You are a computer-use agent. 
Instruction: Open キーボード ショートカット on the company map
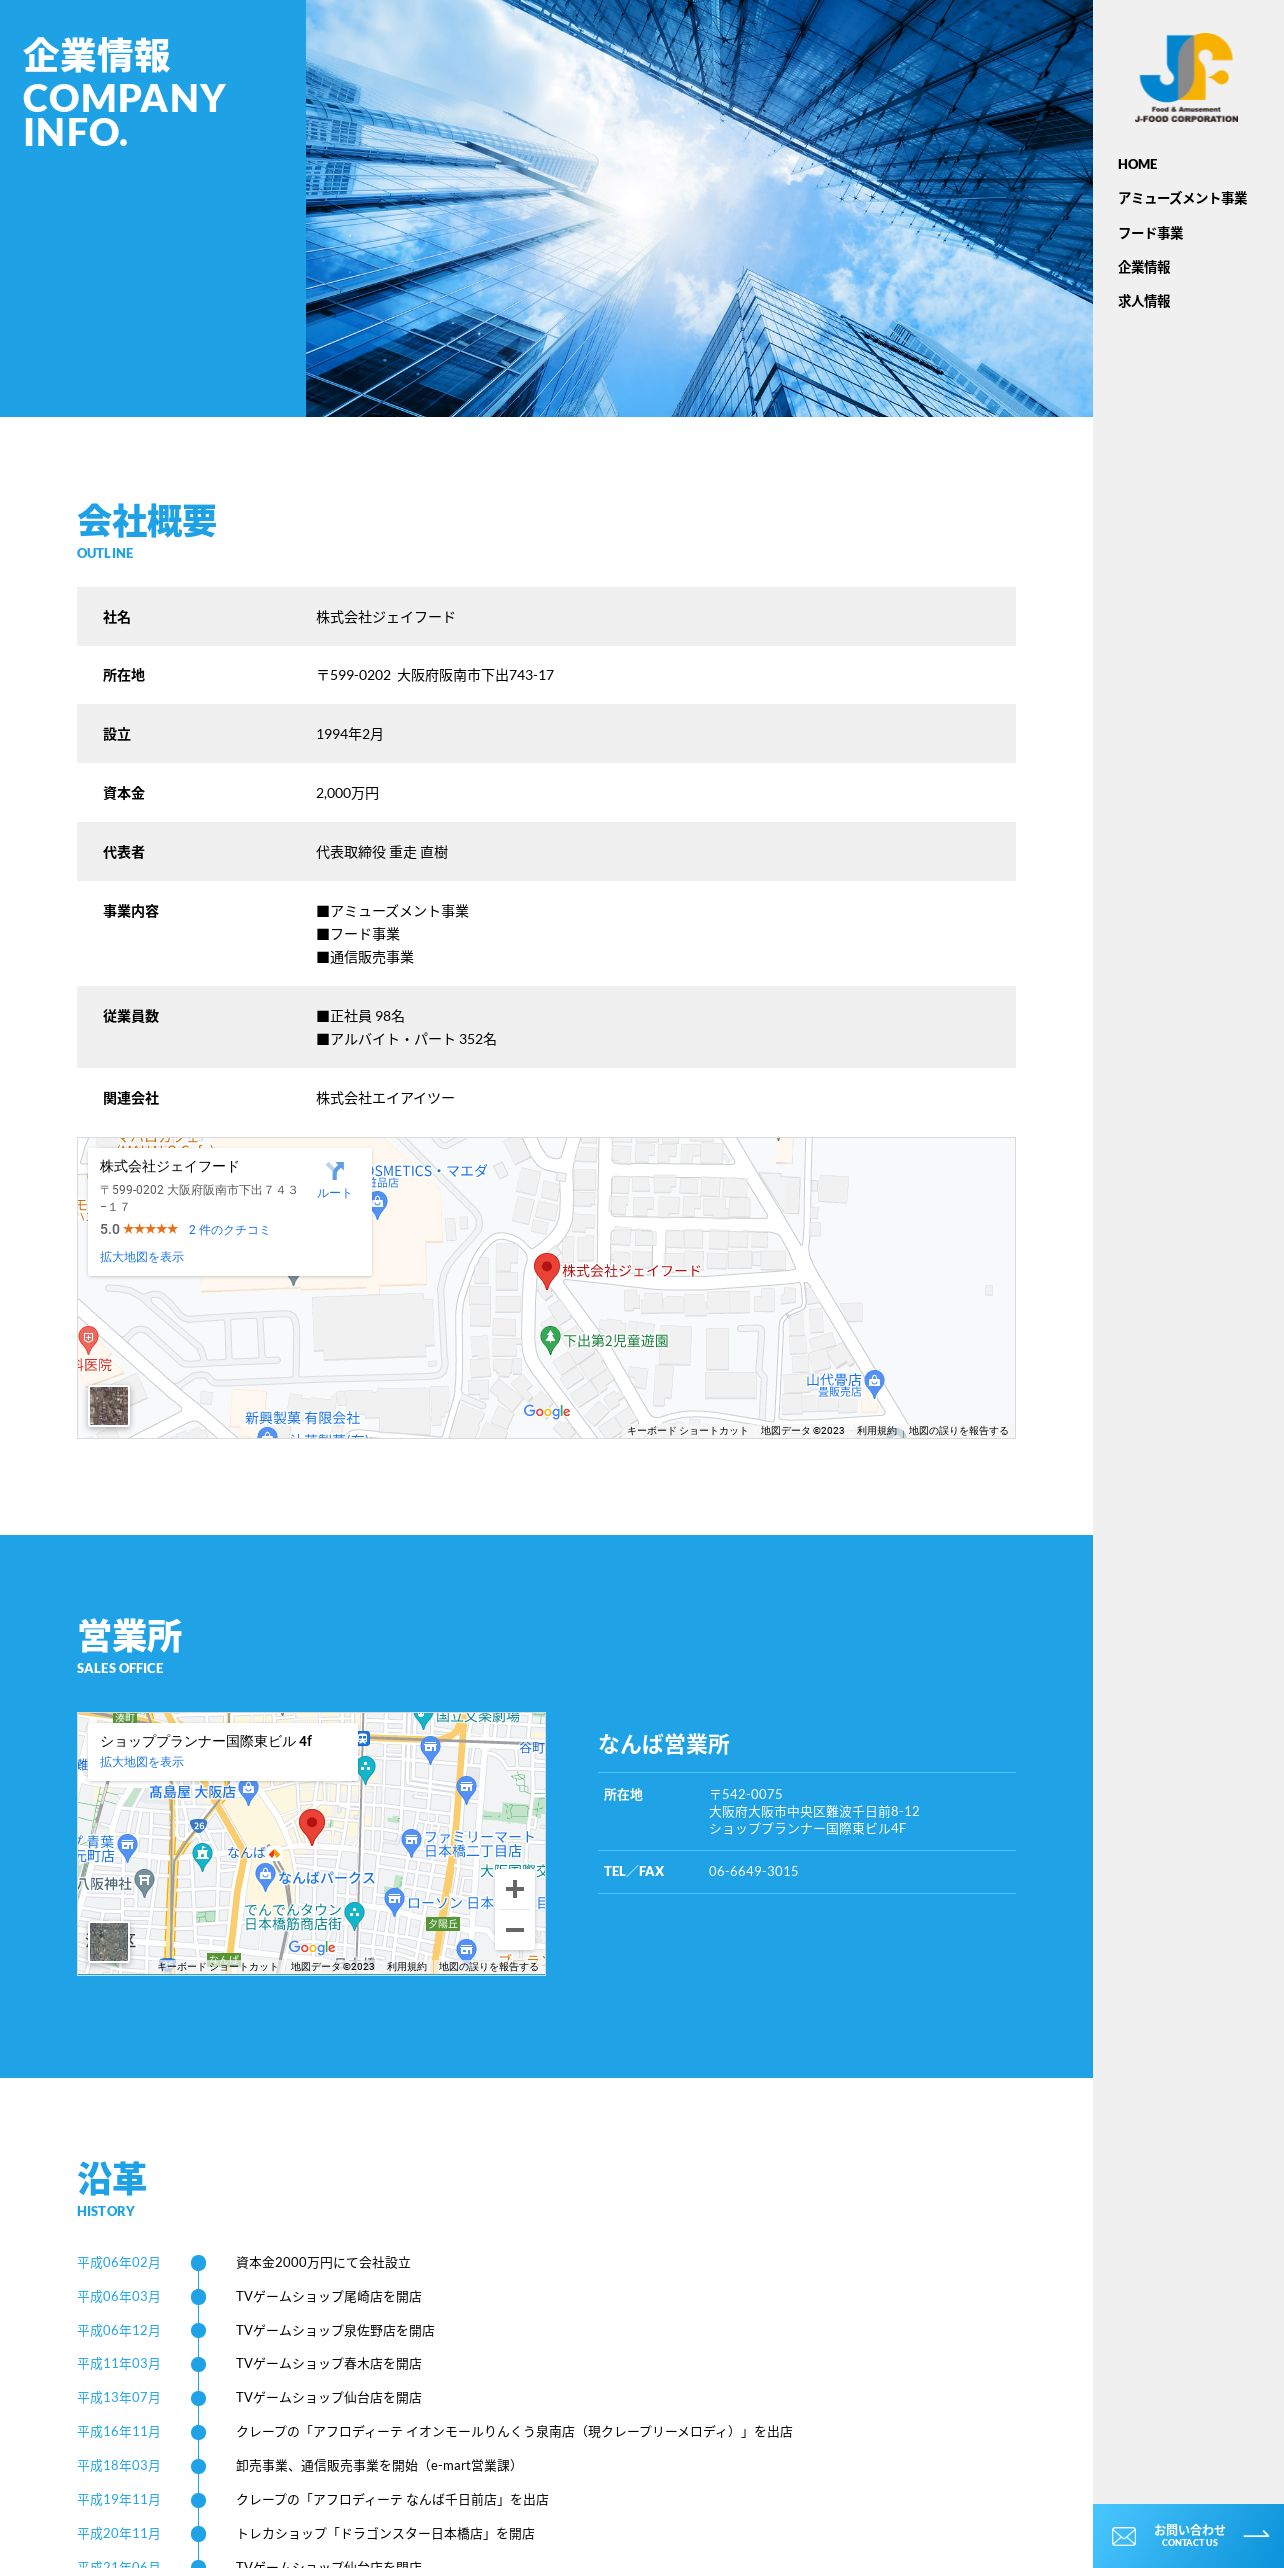(x=688, y=1431)
